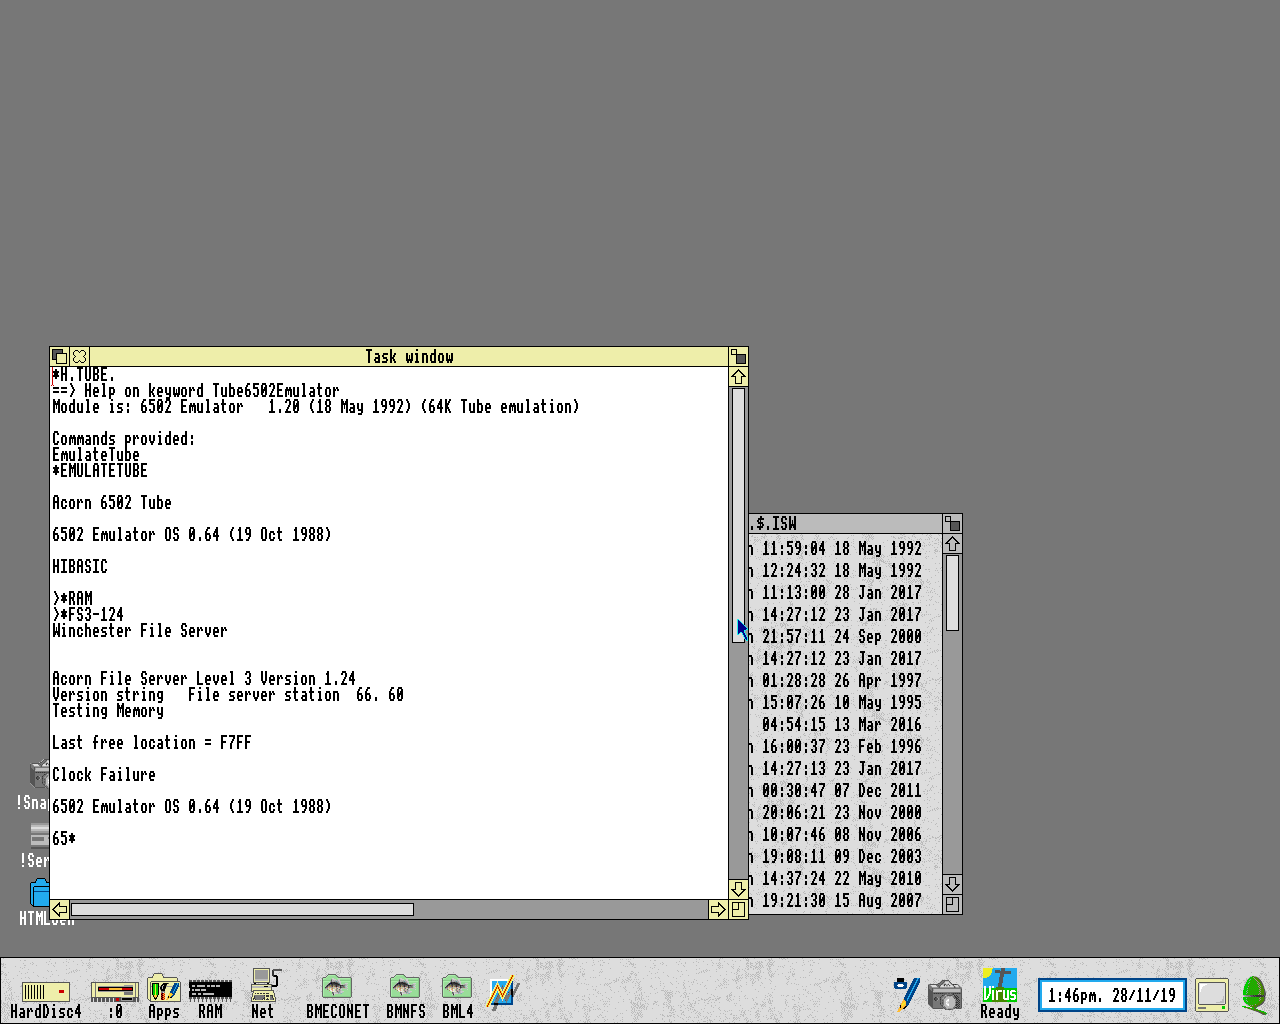The width and height of the screenshot is (1280, 1024).
Task: Click the Task window scroll-right arrow
Action: click(717, 909)
